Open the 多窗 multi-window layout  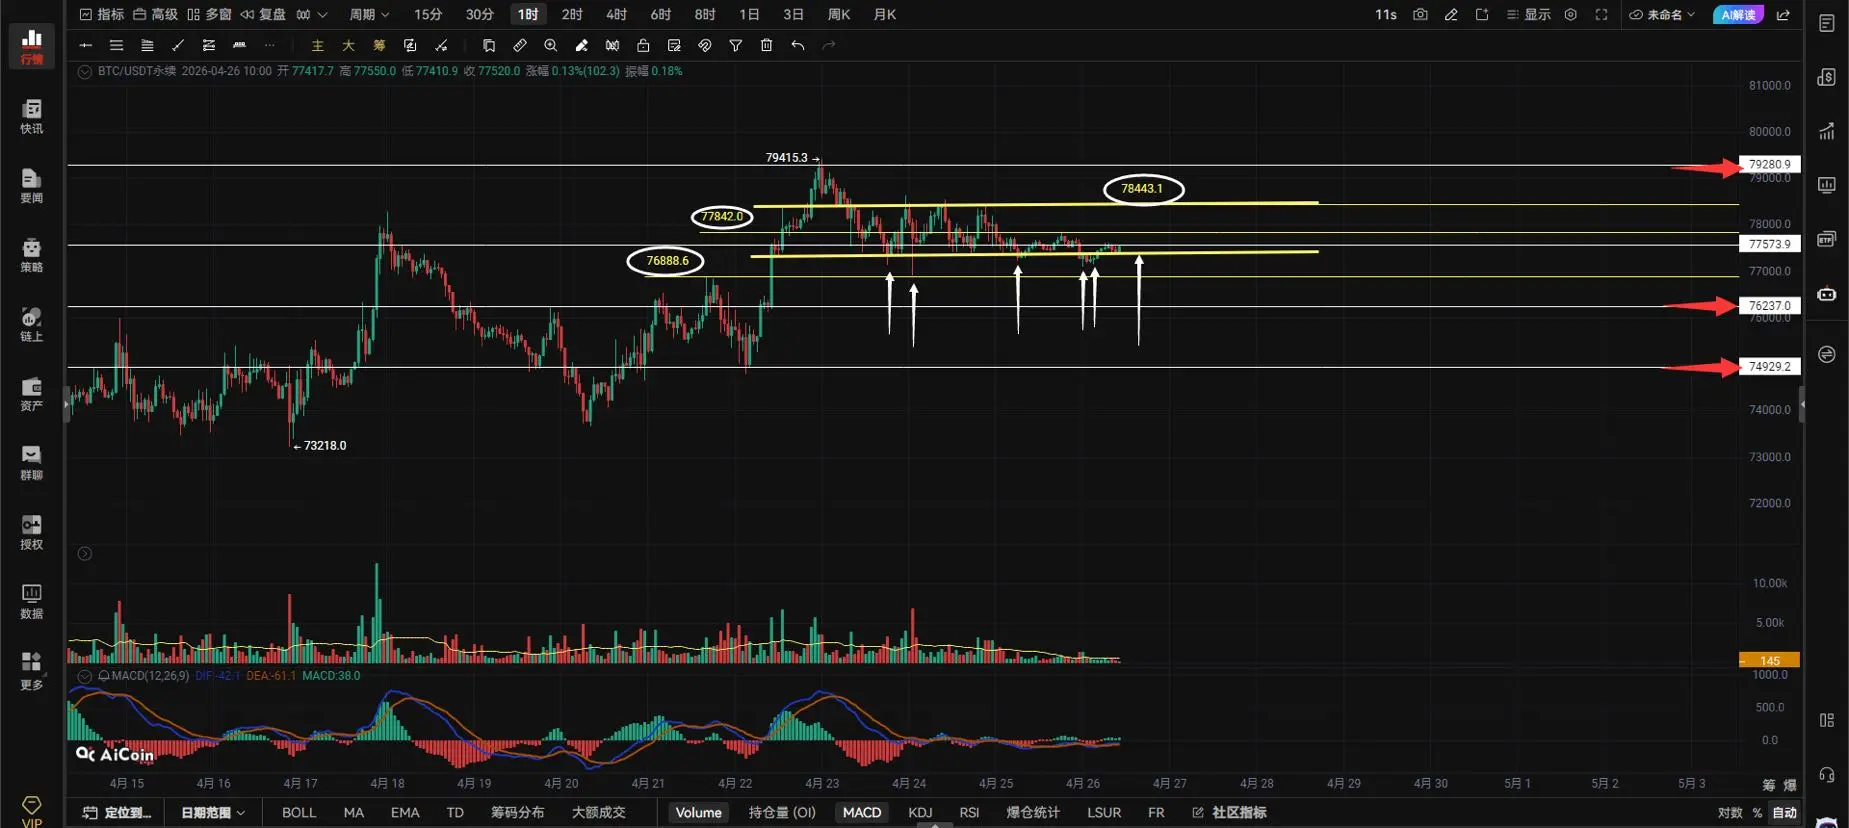(209, 15)
